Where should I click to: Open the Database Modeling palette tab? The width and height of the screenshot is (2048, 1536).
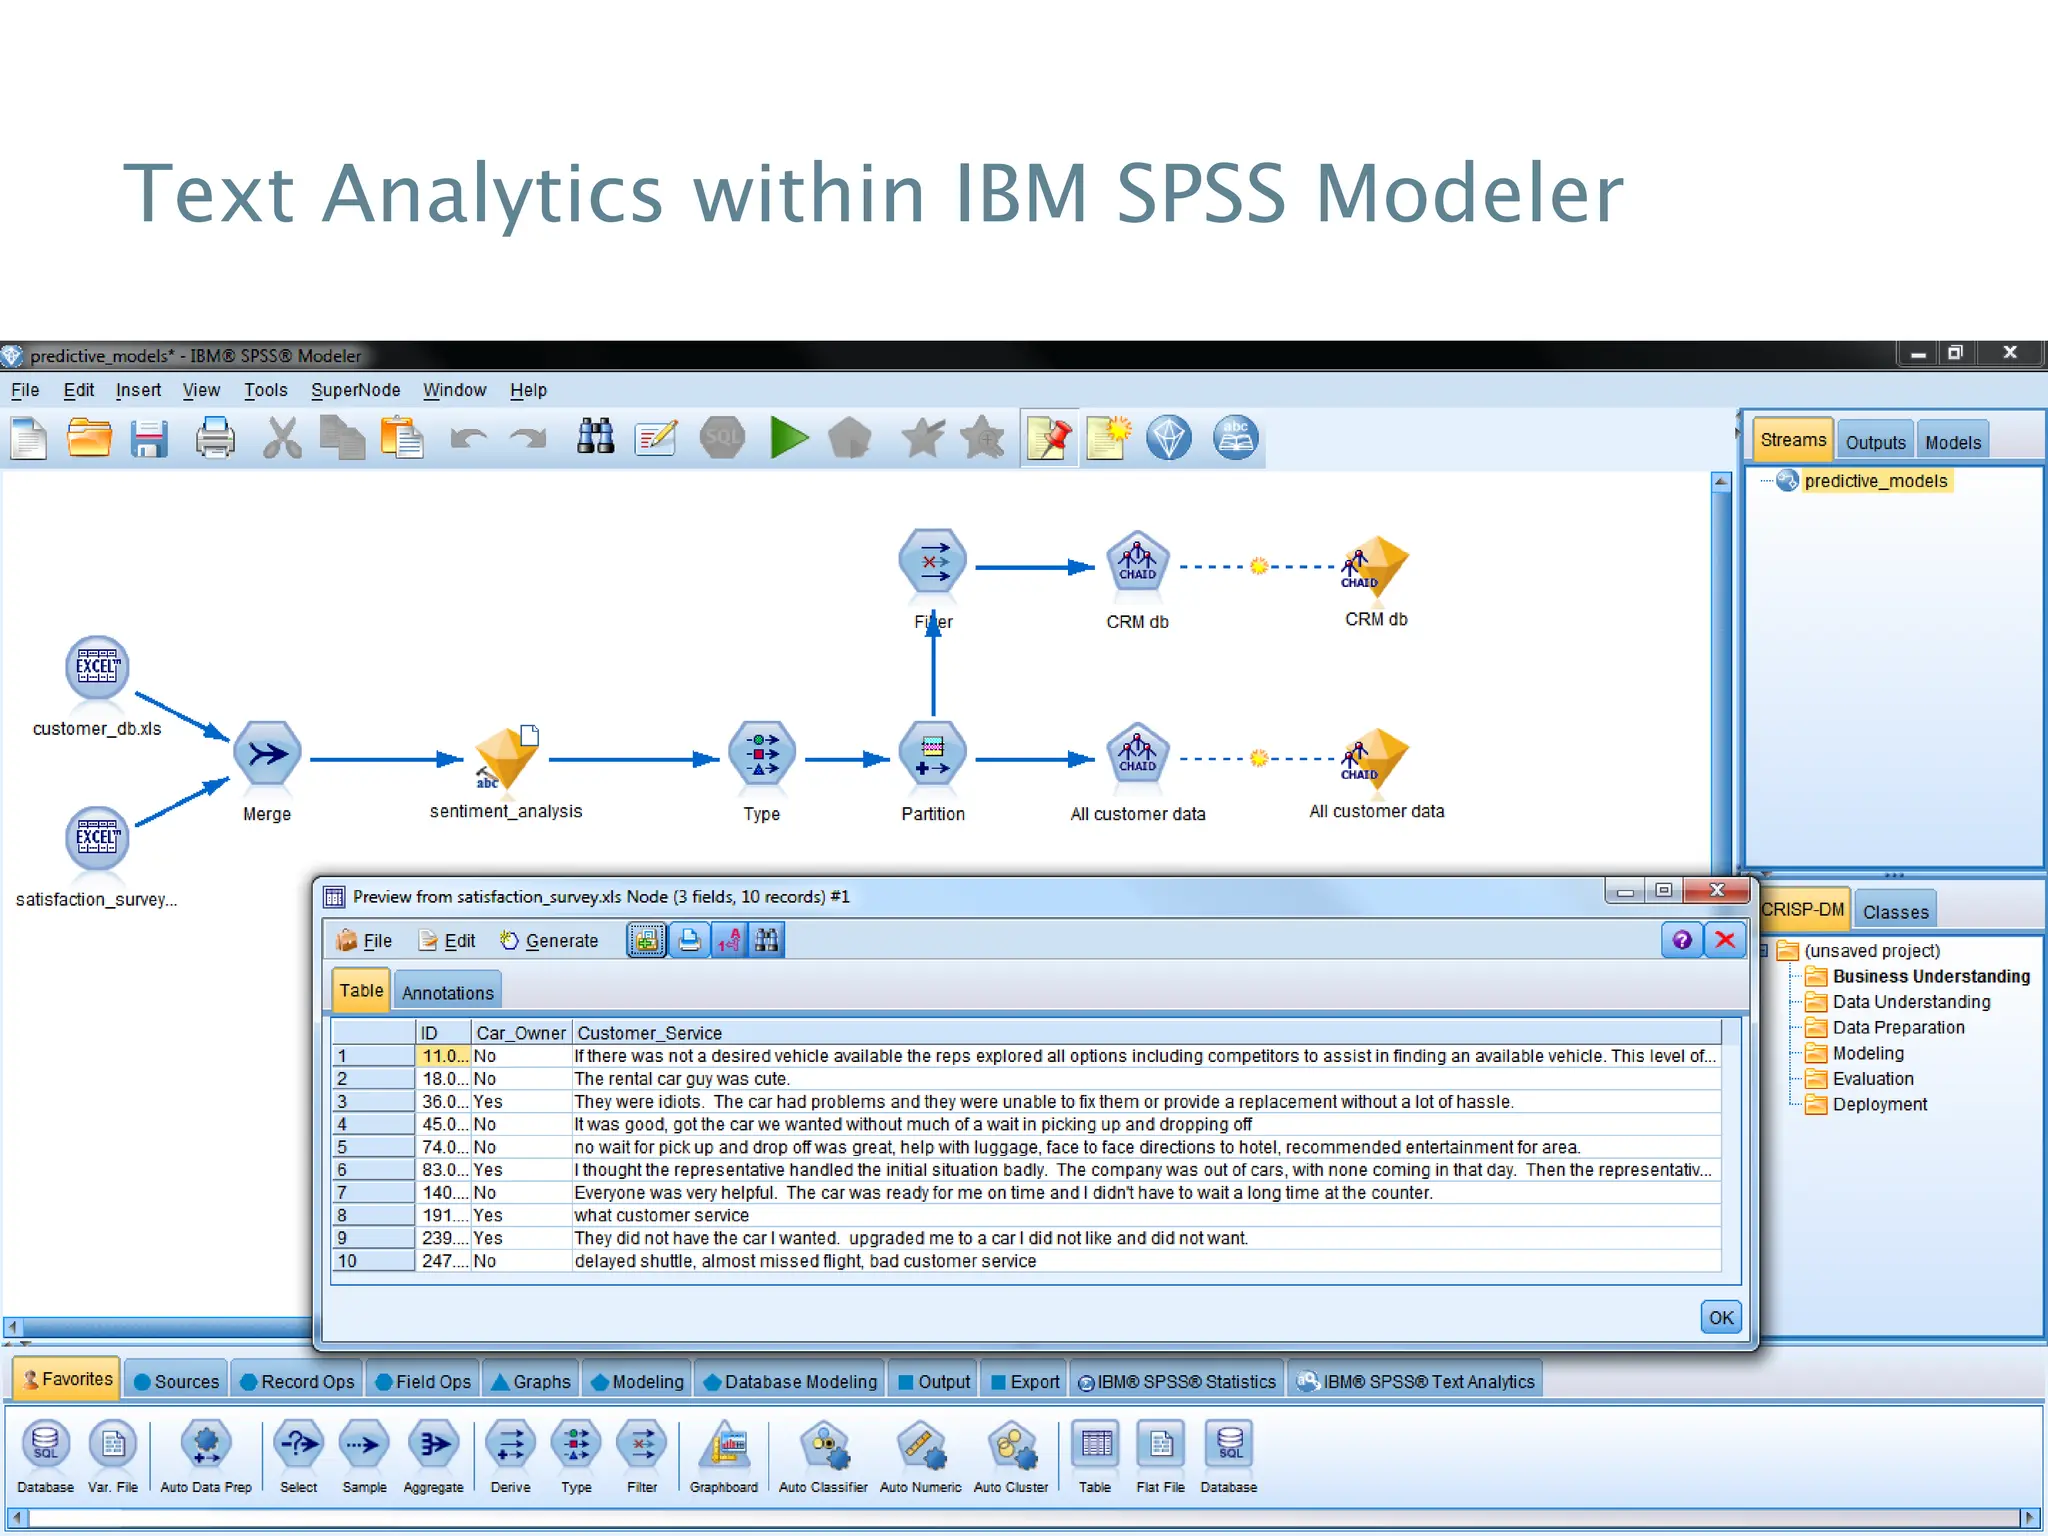pos(790,1381)
